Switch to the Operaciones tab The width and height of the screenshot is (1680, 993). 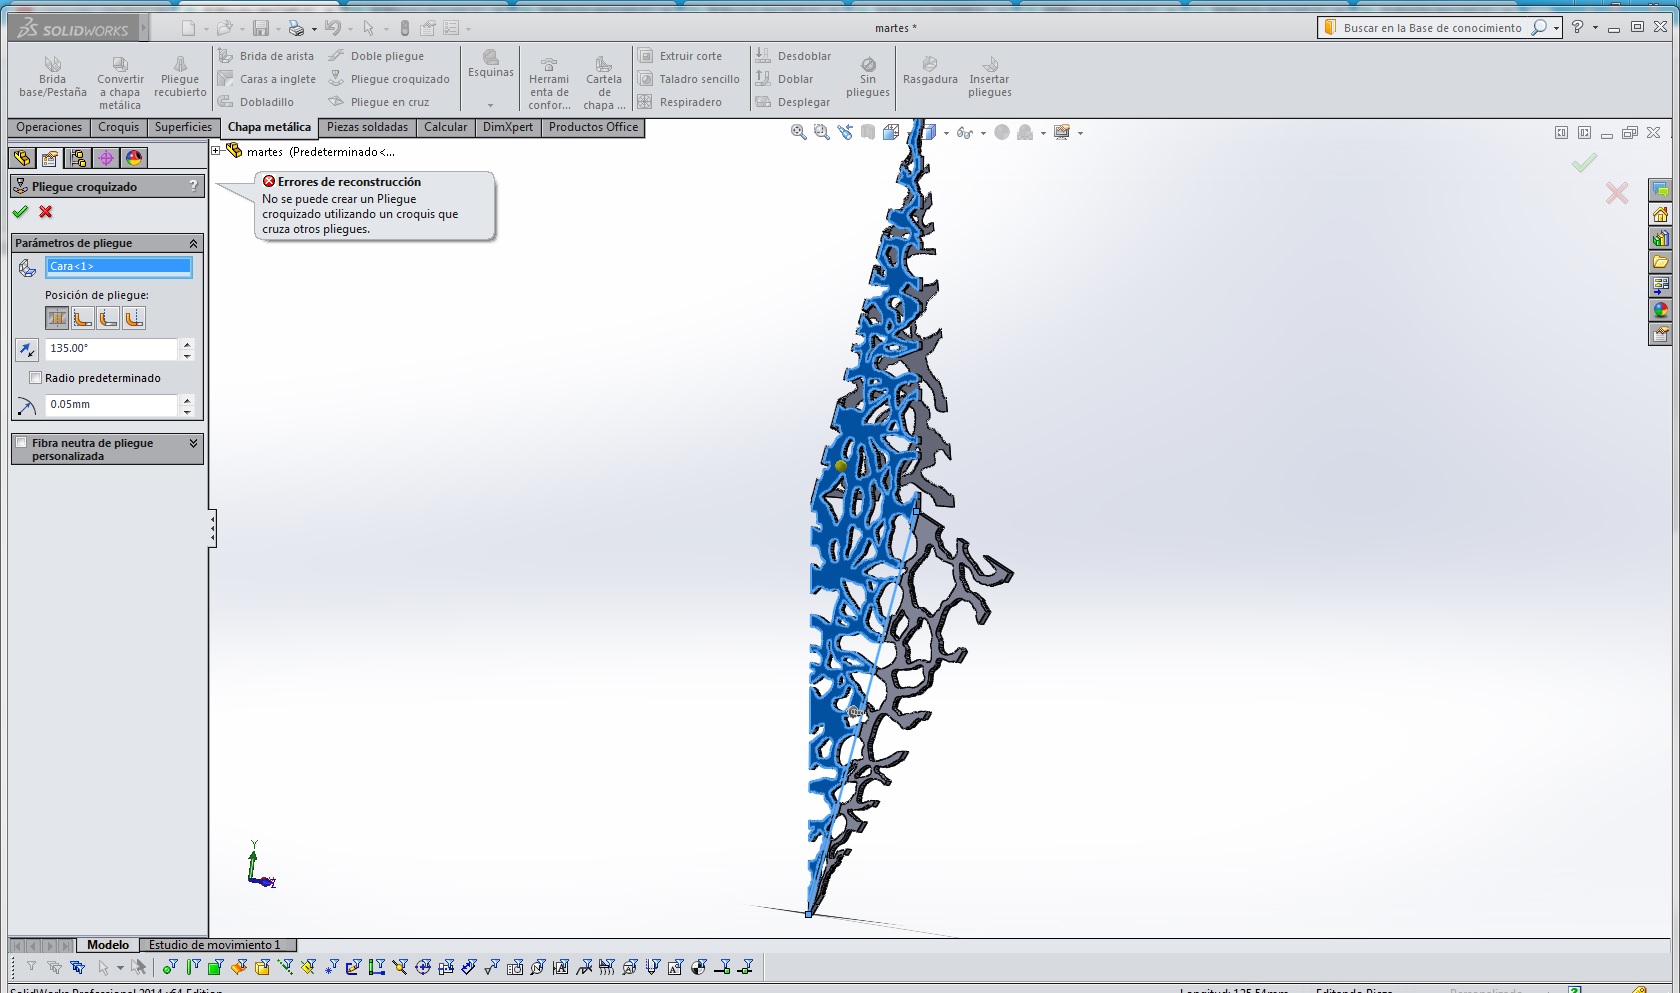pos(49,127)
